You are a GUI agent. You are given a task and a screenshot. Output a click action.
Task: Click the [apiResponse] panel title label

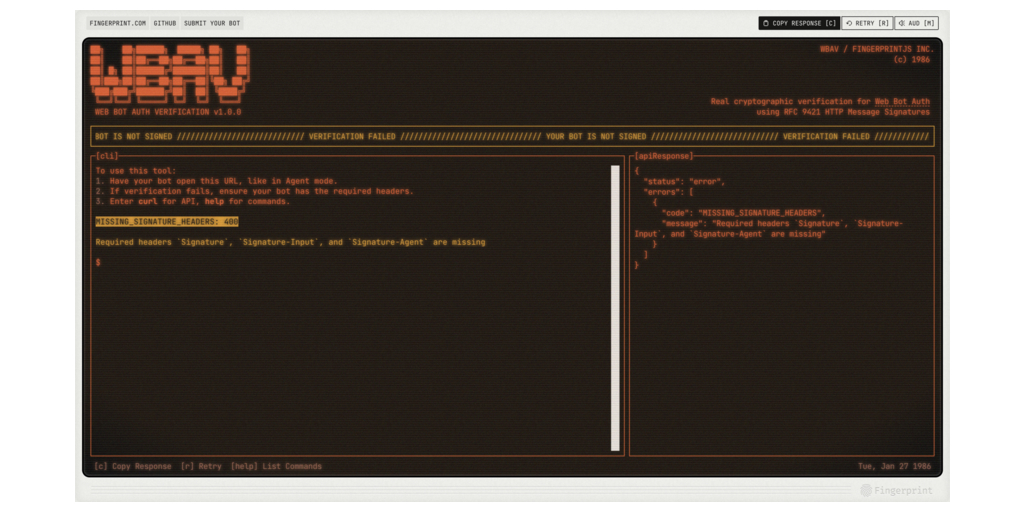(664, 156)
